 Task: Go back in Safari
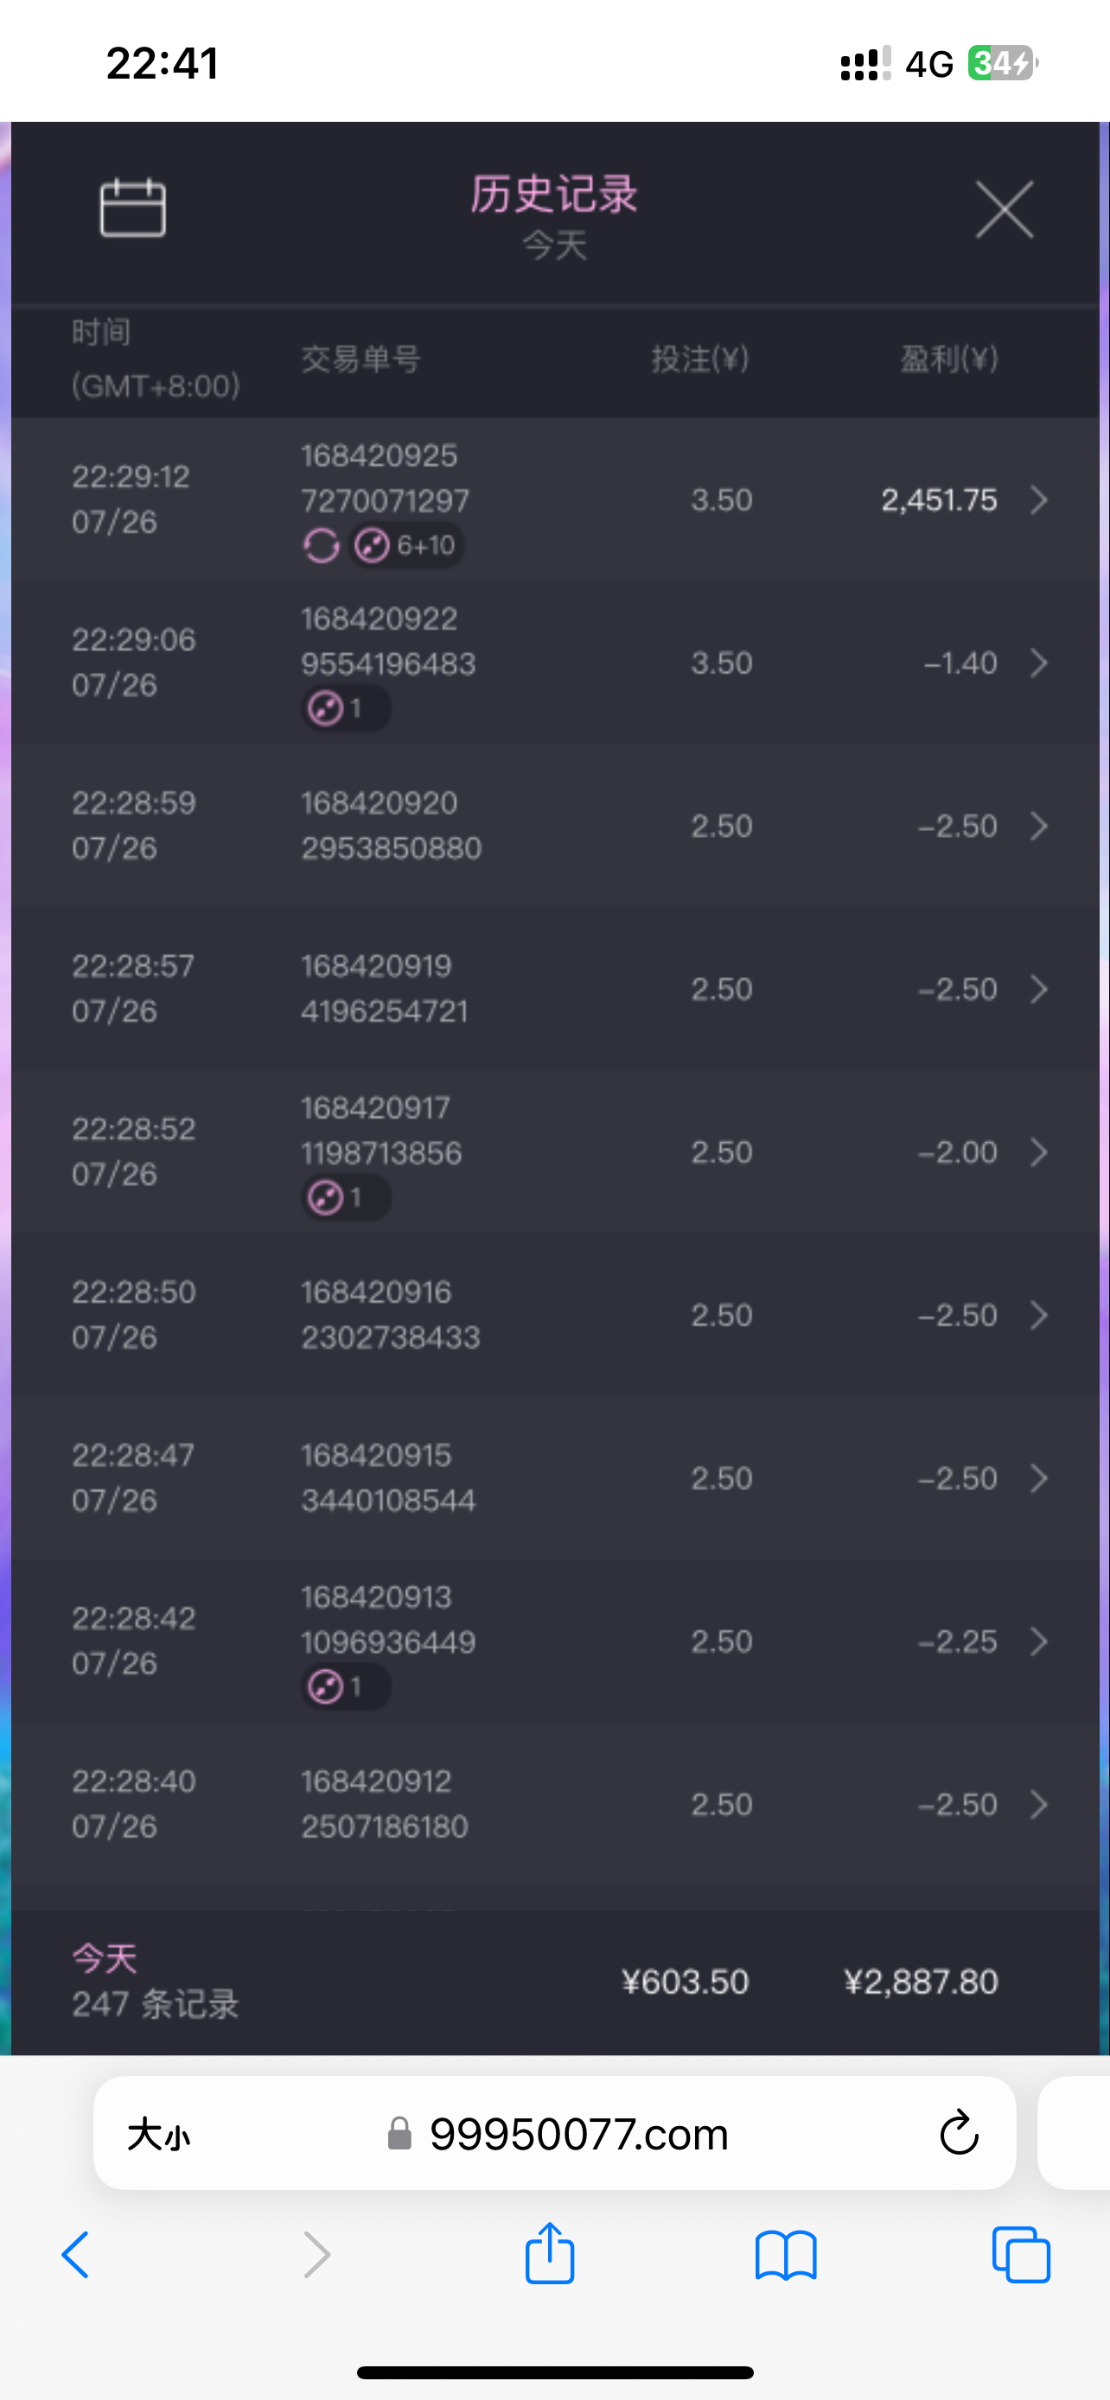pyautogui.click(x=76, y=2255)
